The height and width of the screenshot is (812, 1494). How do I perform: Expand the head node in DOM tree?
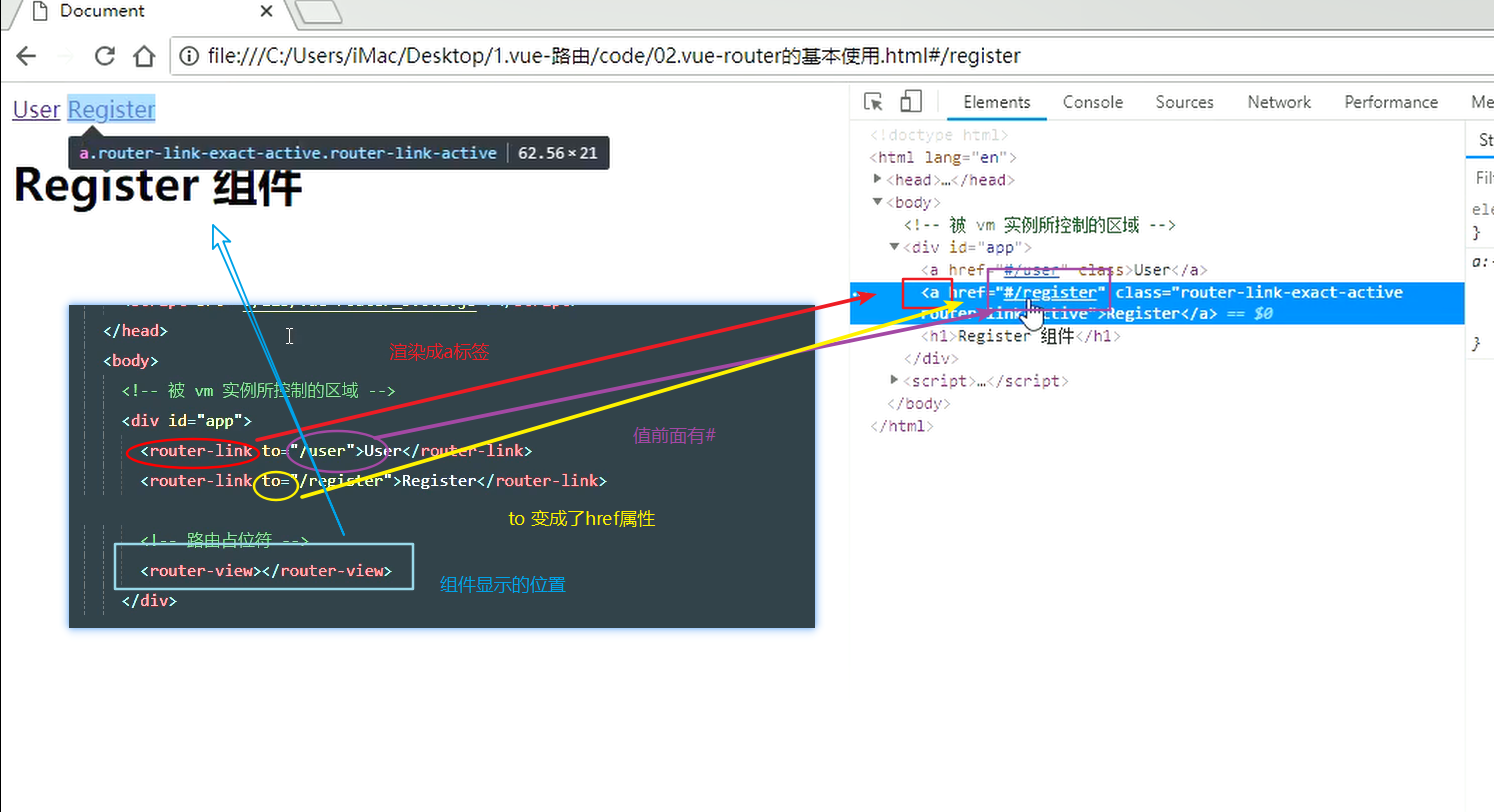point(878,180)
